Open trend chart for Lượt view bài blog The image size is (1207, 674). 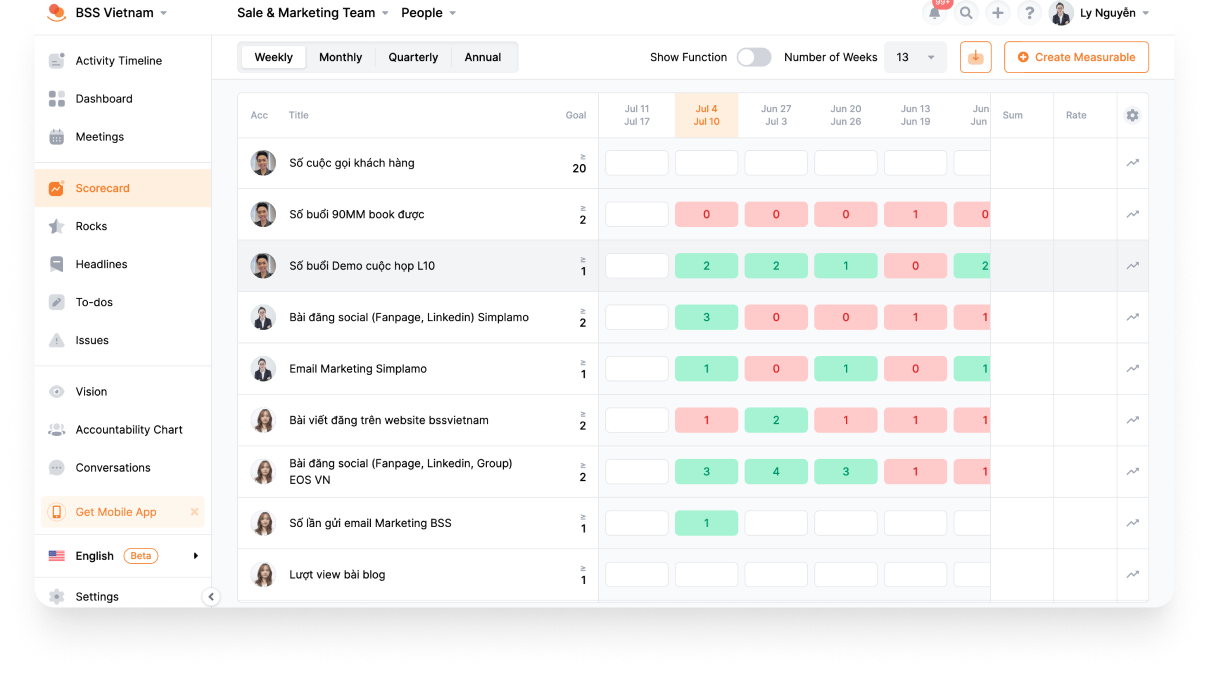[x=1132, y=575]
